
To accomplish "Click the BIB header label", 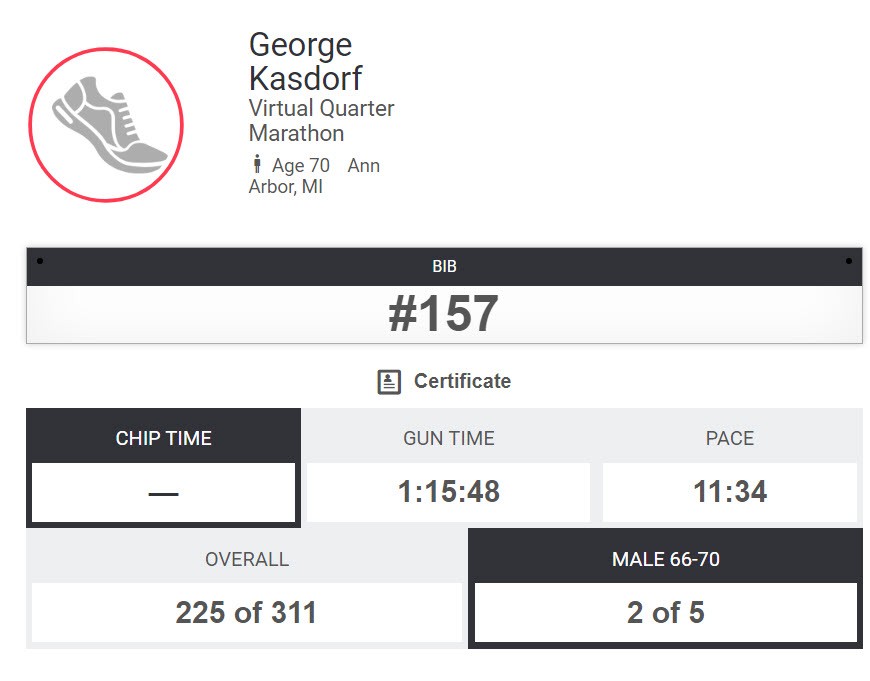I will [x=444, y=267].
